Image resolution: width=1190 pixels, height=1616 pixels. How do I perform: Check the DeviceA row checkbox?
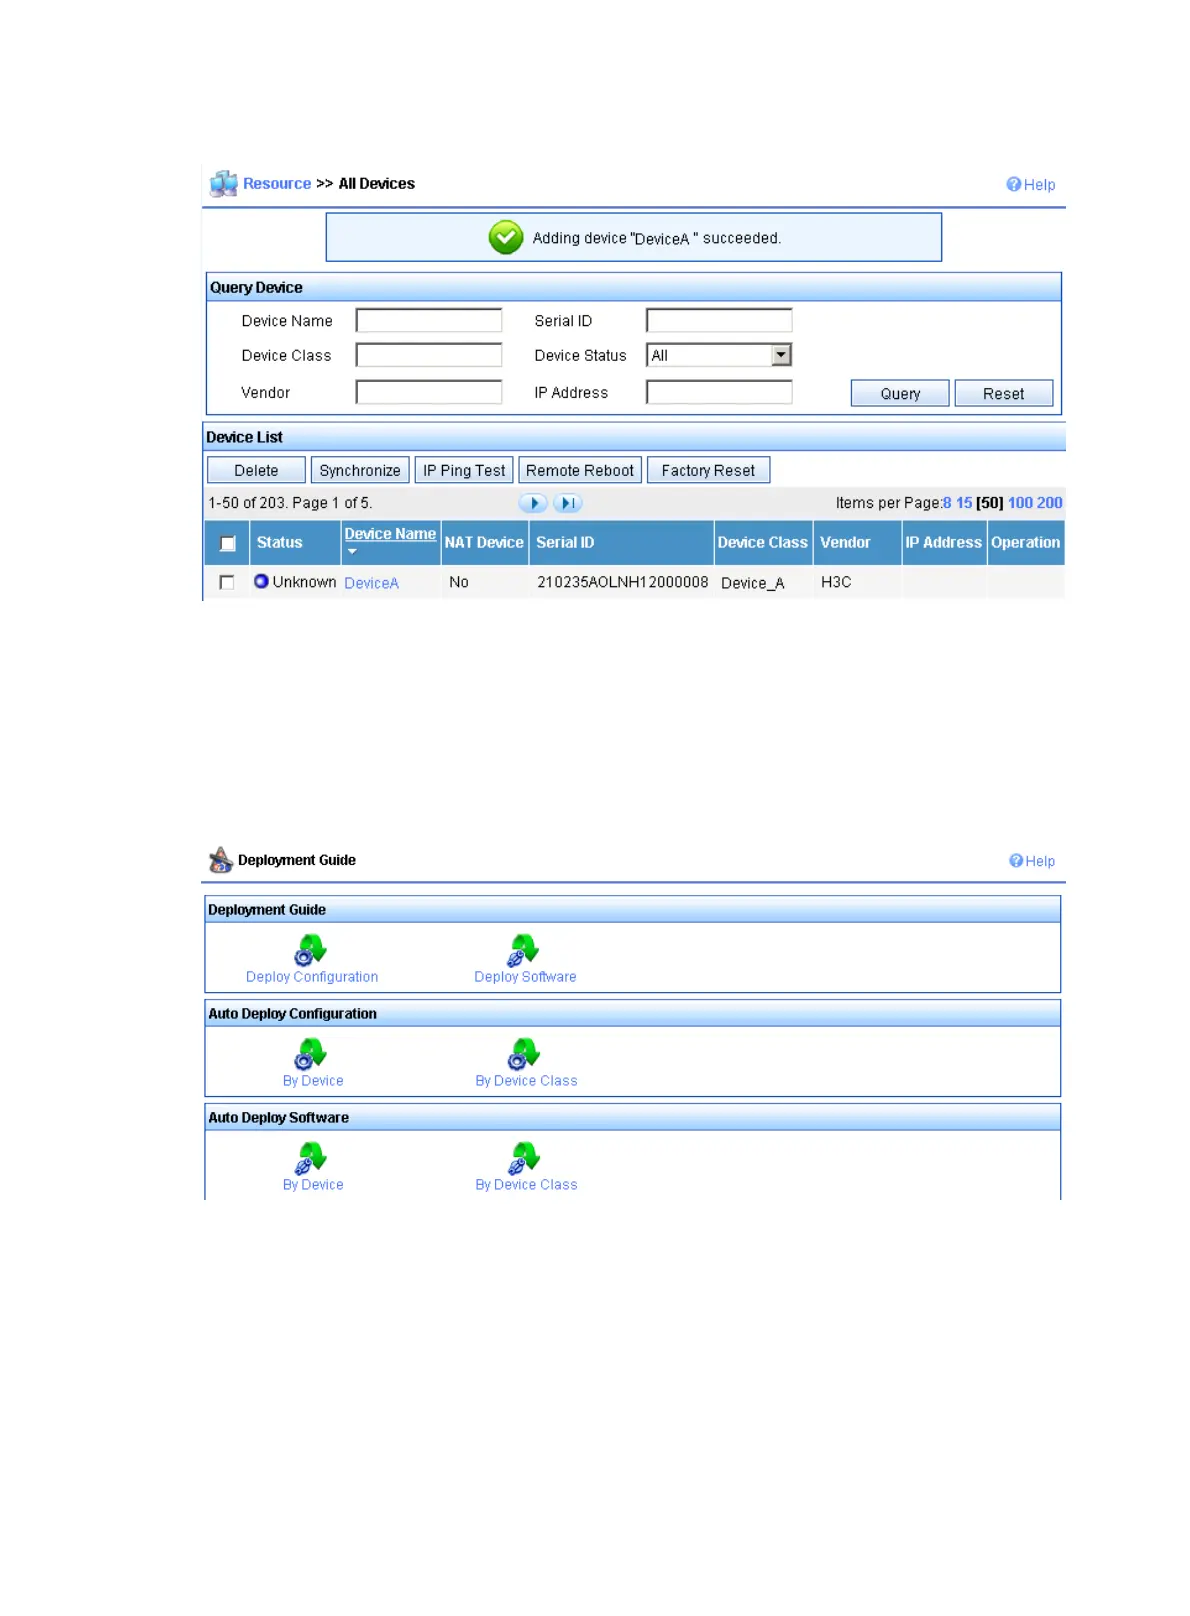coord(227,582)
